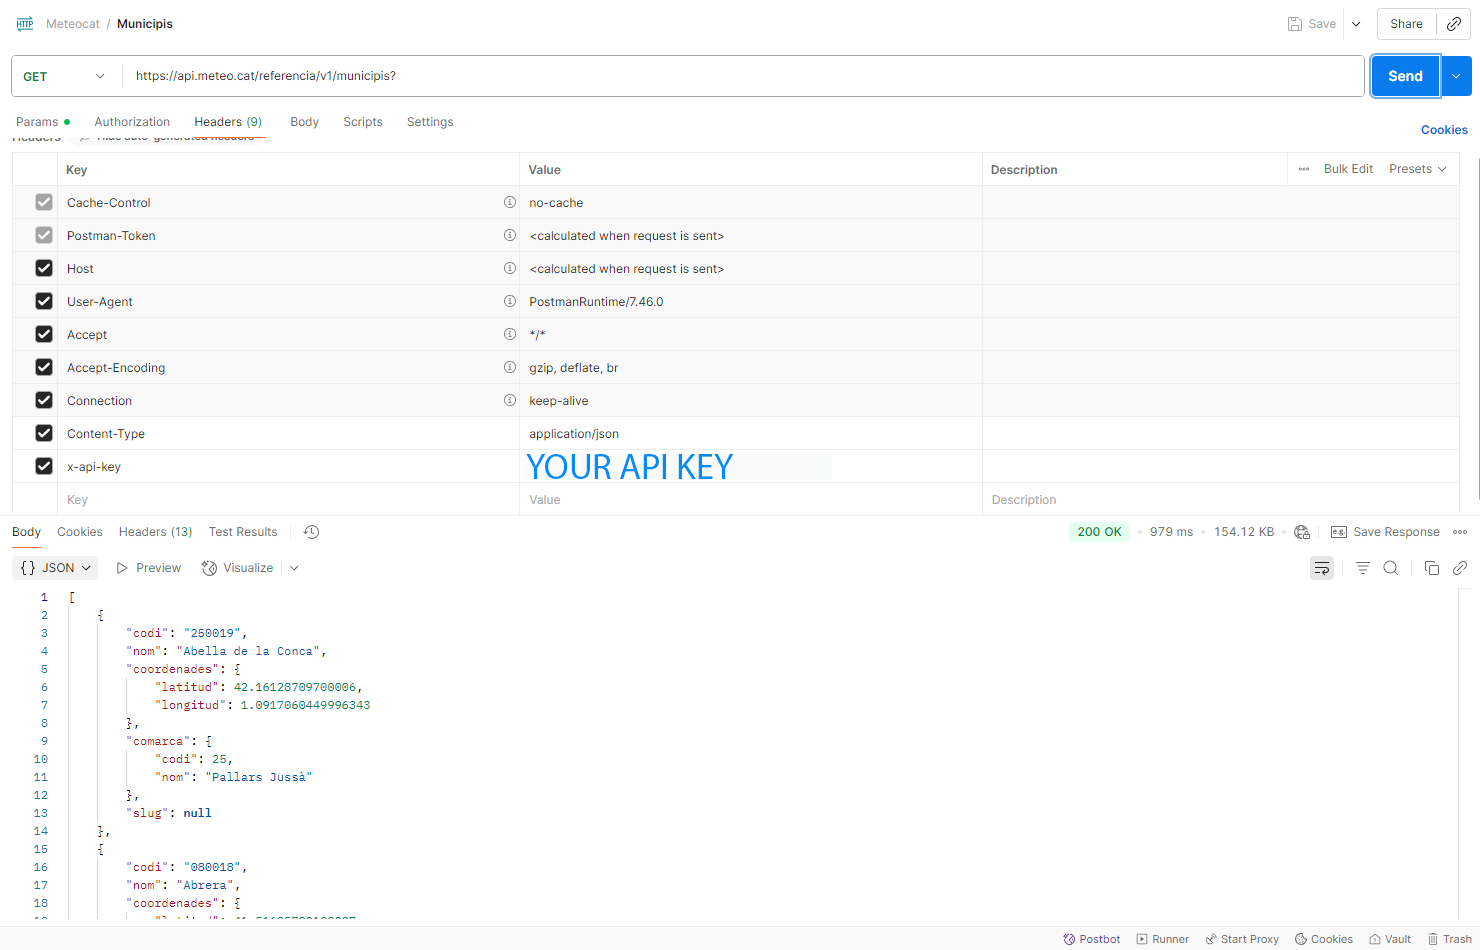Open the Cookies link near Send
This screenshot has height=950, width=1480.
pyautogui.click(x=1444, y=130)
